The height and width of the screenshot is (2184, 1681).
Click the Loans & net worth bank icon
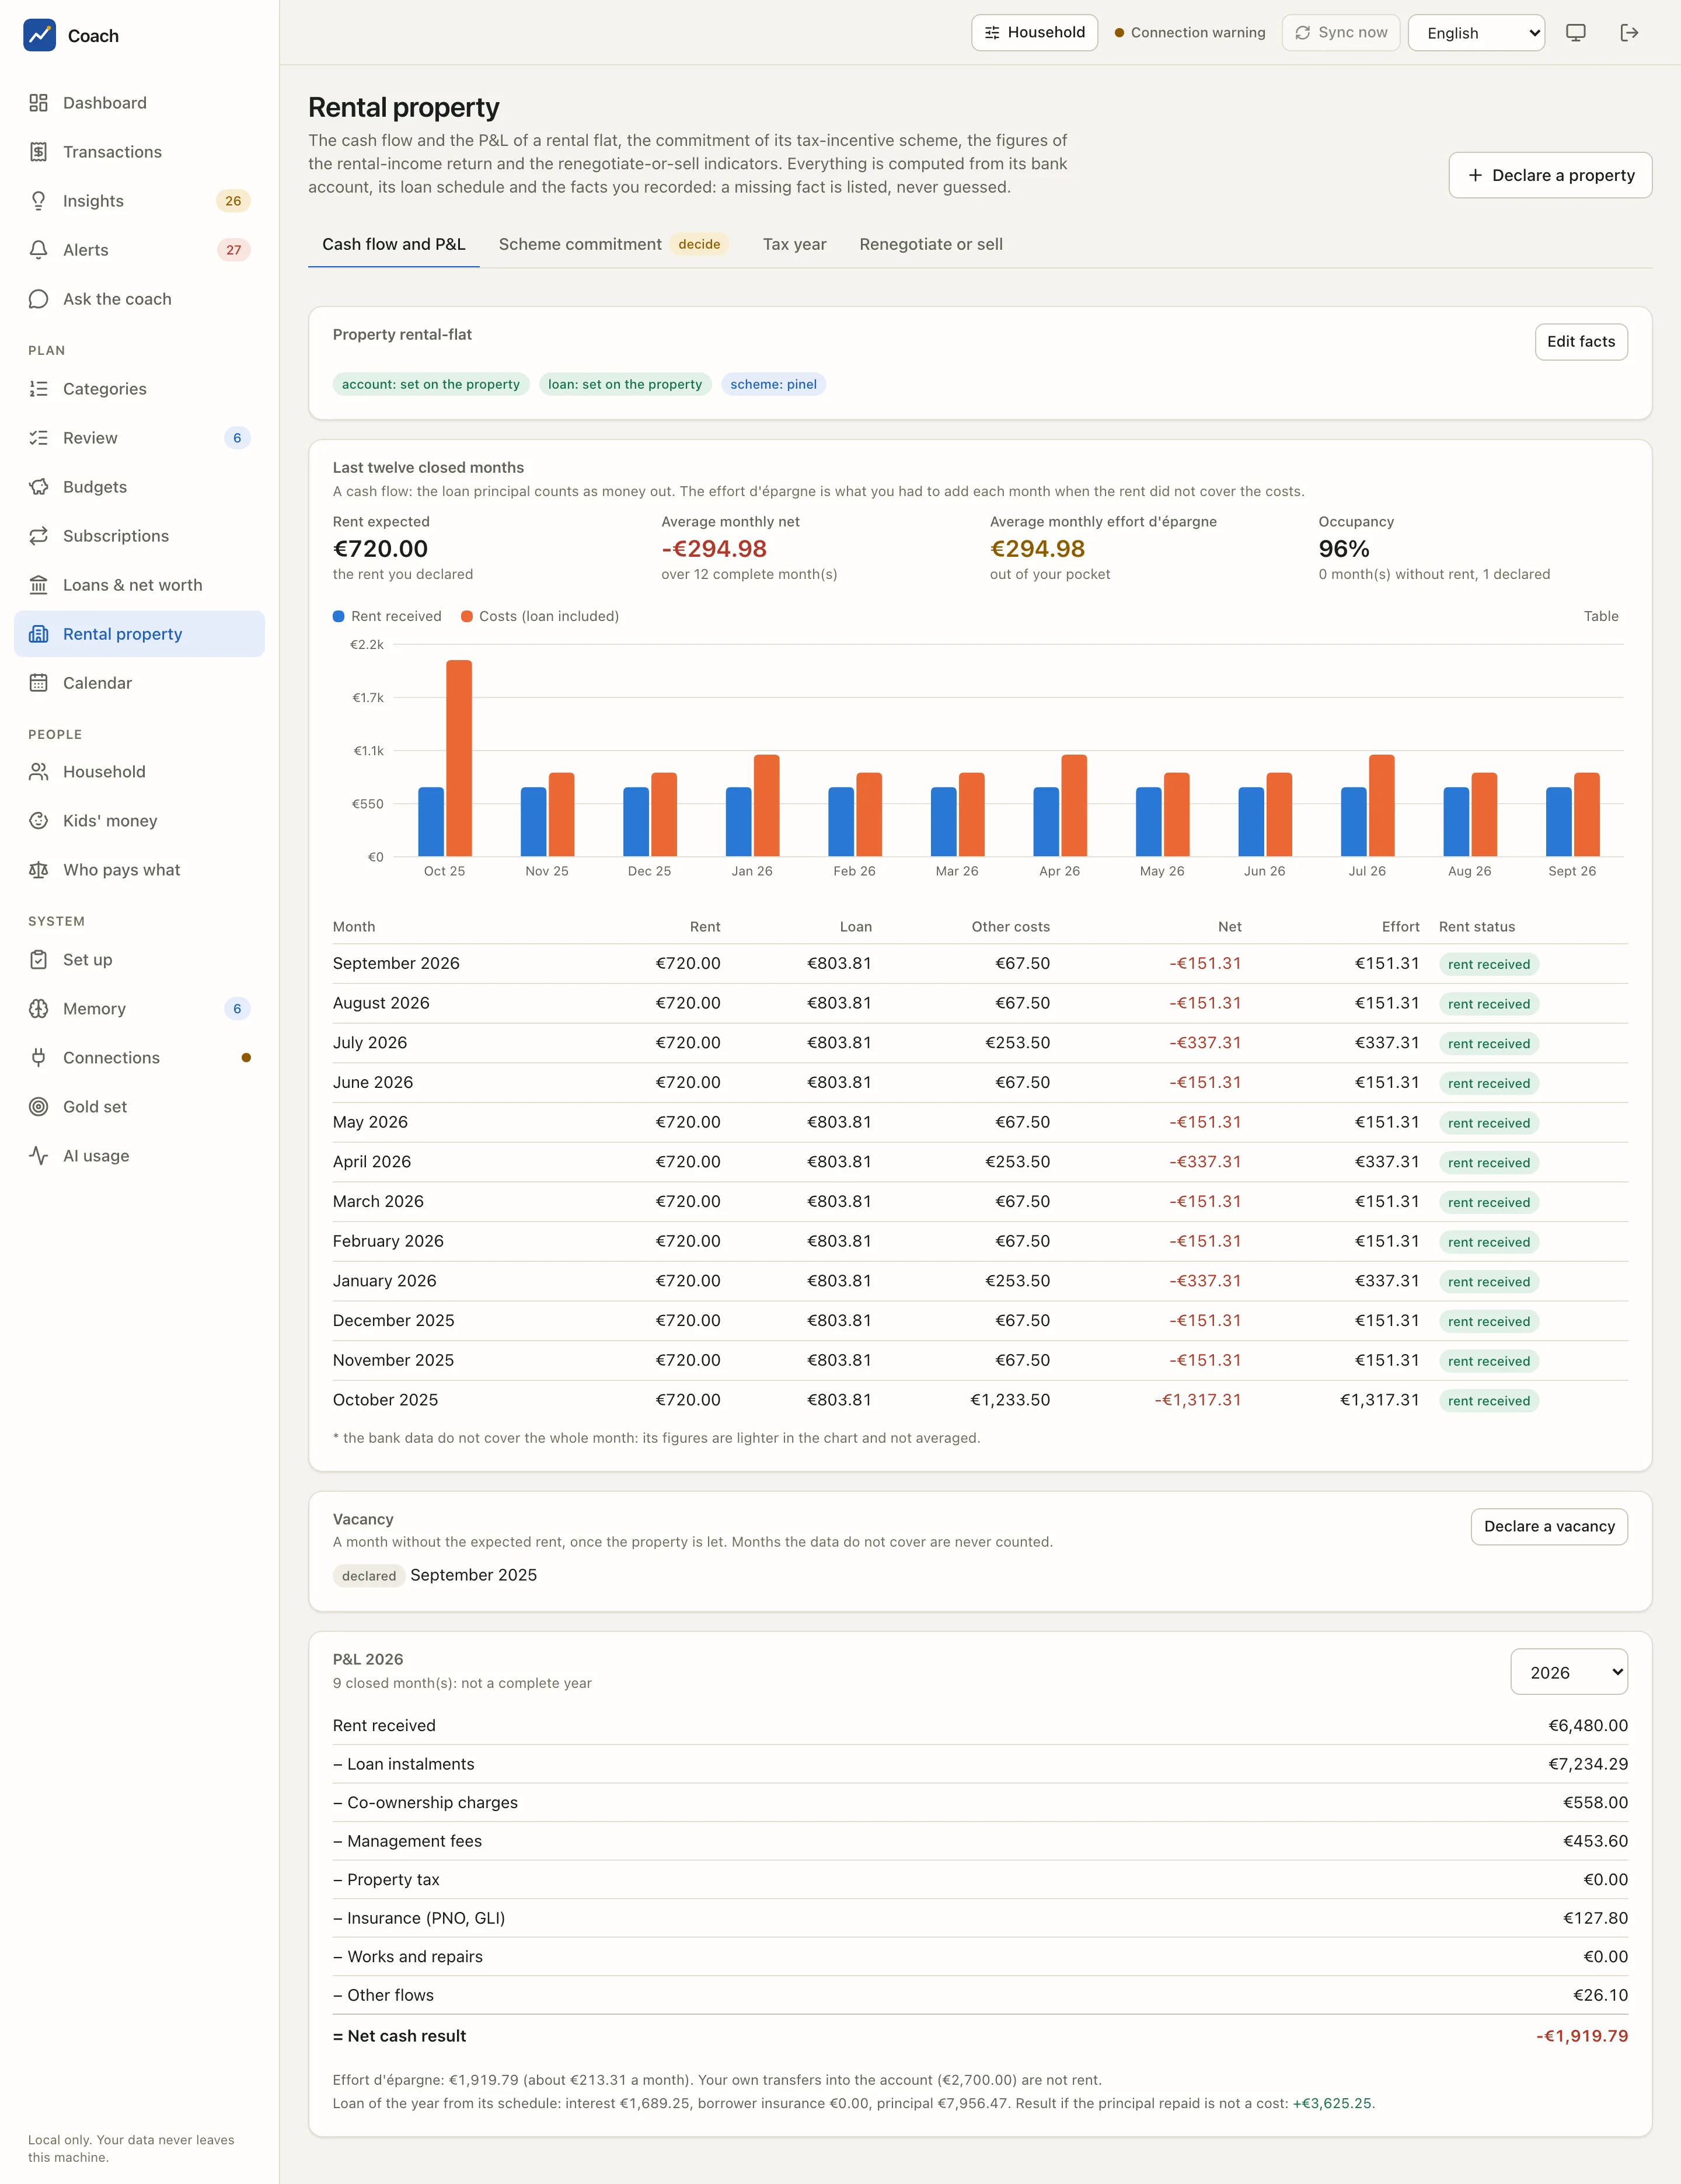39,585
